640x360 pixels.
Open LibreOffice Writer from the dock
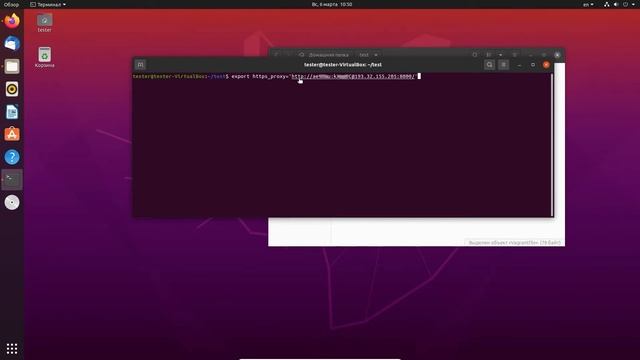12,111
